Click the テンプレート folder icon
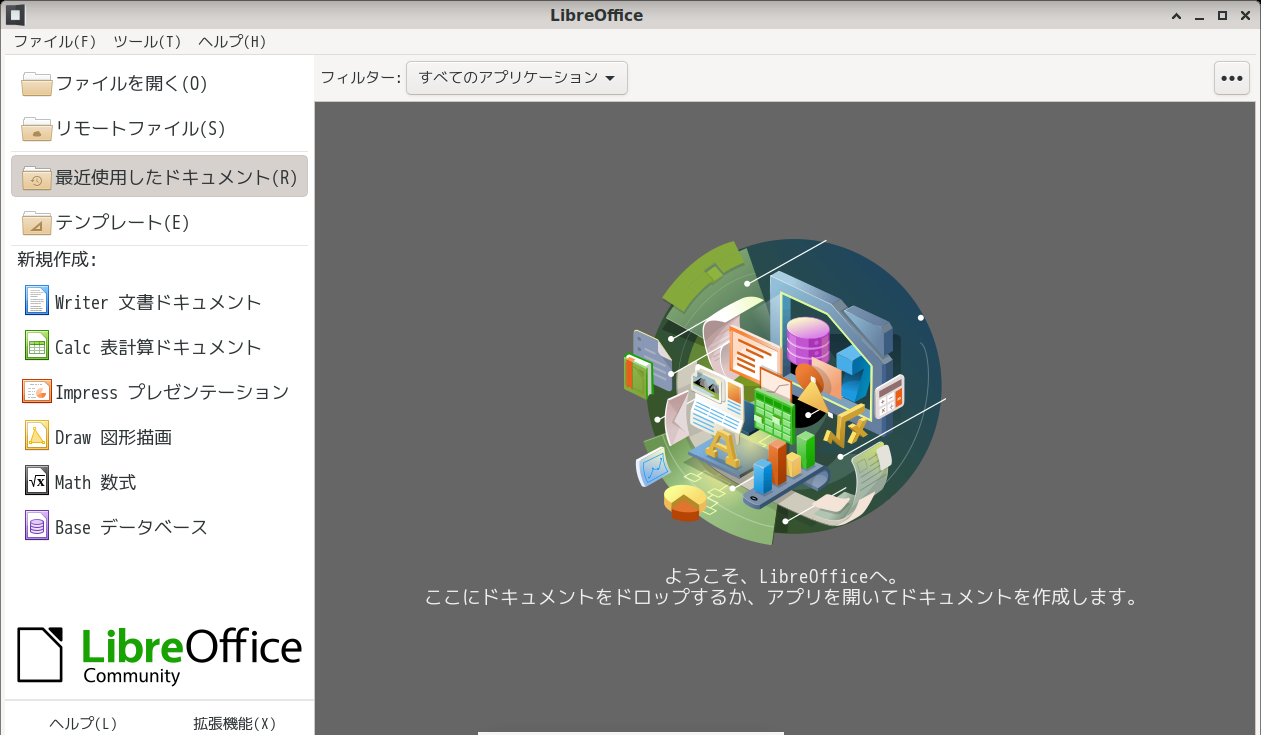Screen dimensions: 1261x735 (x=37, y=222)
